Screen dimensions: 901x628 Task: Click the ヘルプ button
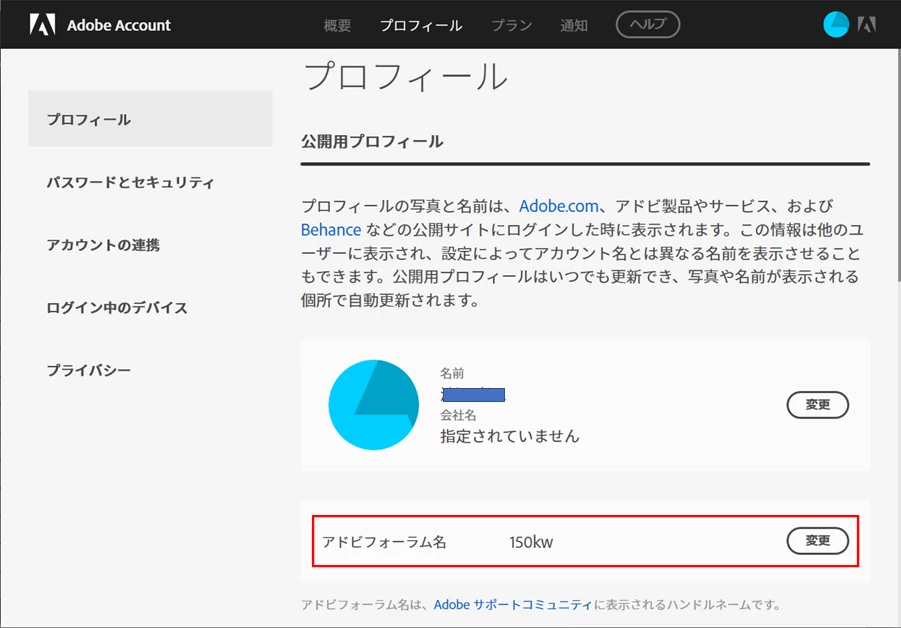(648, 25)
